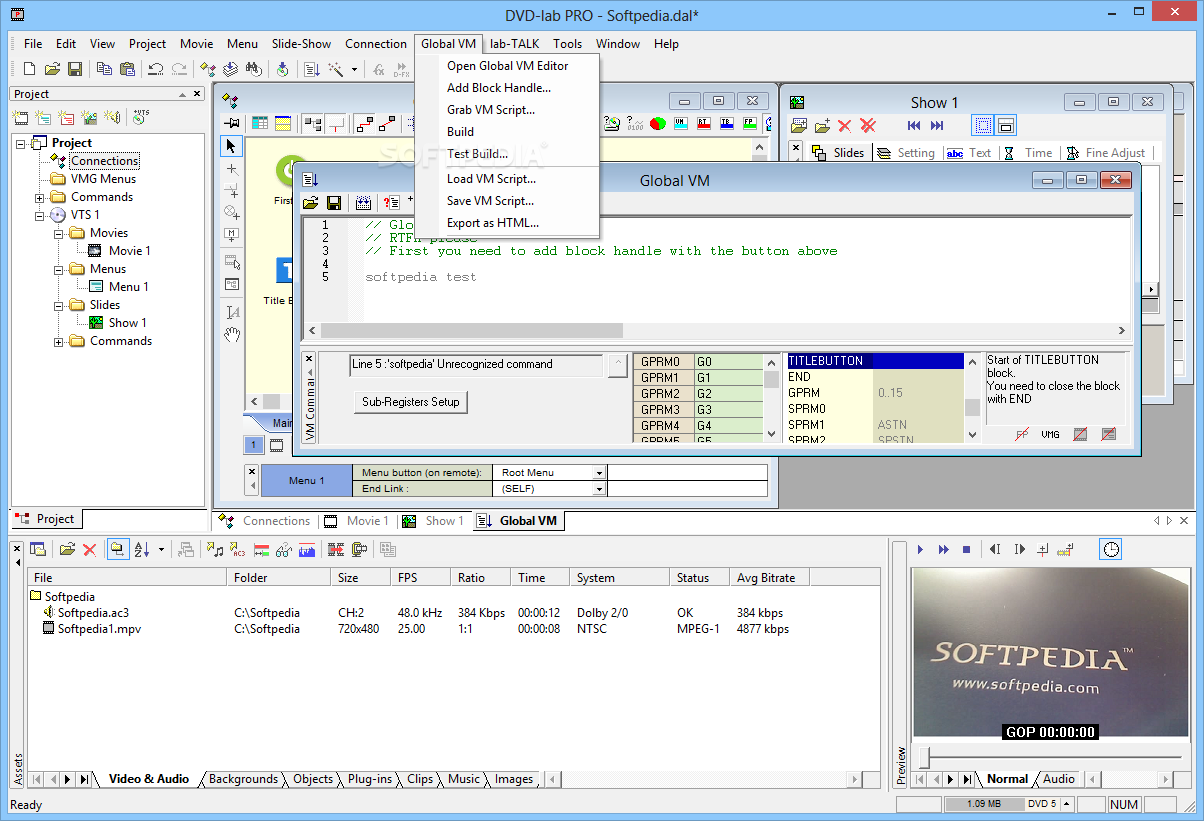Click the open folder icon in Global VM window
The width and height of the screenshot is (1204, 821).
(311, 203)
